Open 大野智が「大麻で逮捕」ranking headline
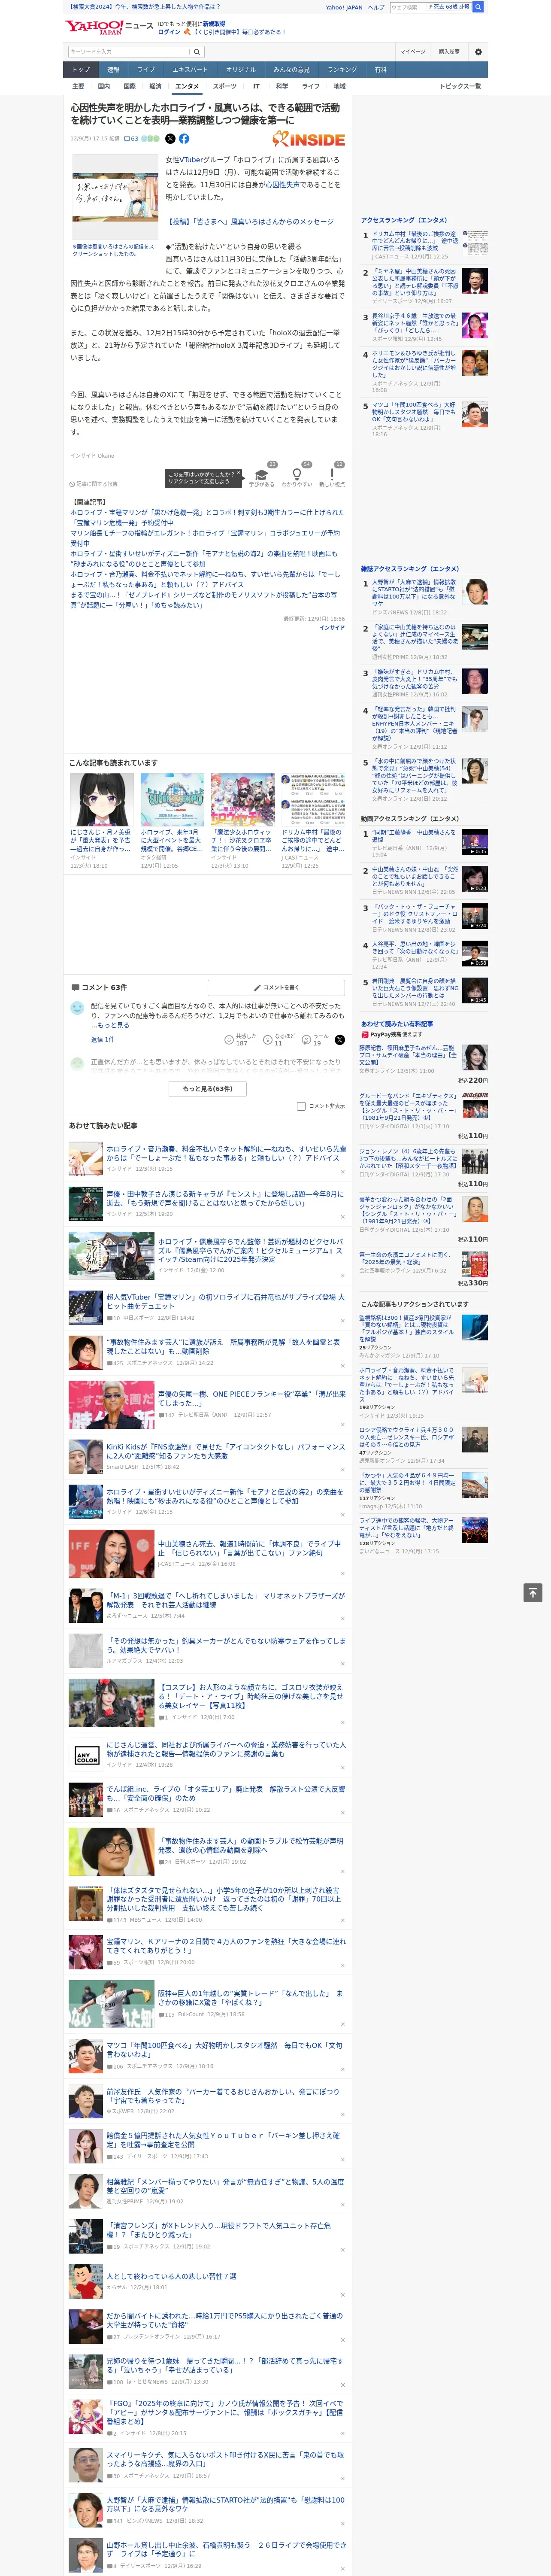The image size is (551, 2576). point(414,592)
